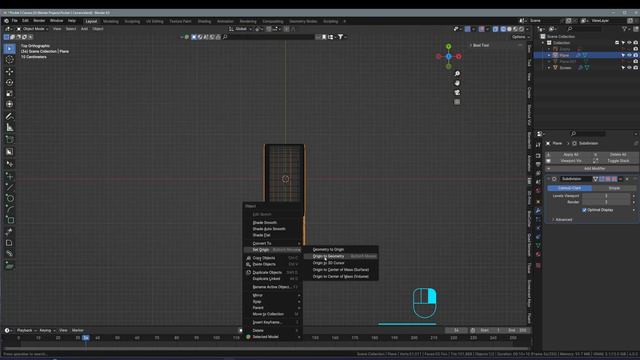
Task: Click the Blender logo menu icon
Action: coord(6,21)
